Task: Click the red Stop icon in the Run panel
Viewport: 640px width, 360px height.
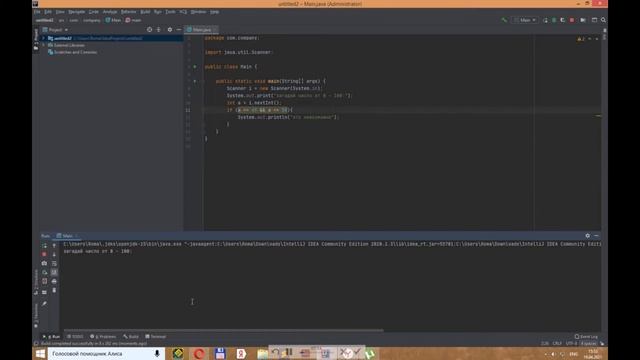Action: 44,254
